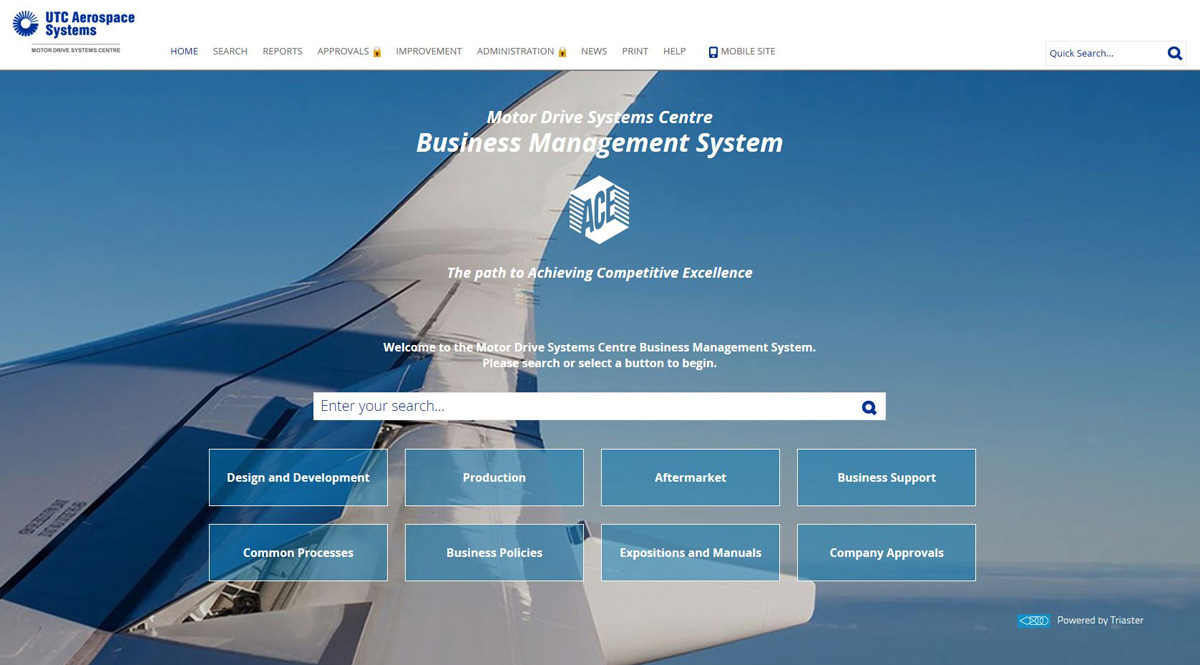Image resolution: width=1200 pixels, height=665 pixels.
Task: Open the Home menu item
Action: (x=184, y=51)
